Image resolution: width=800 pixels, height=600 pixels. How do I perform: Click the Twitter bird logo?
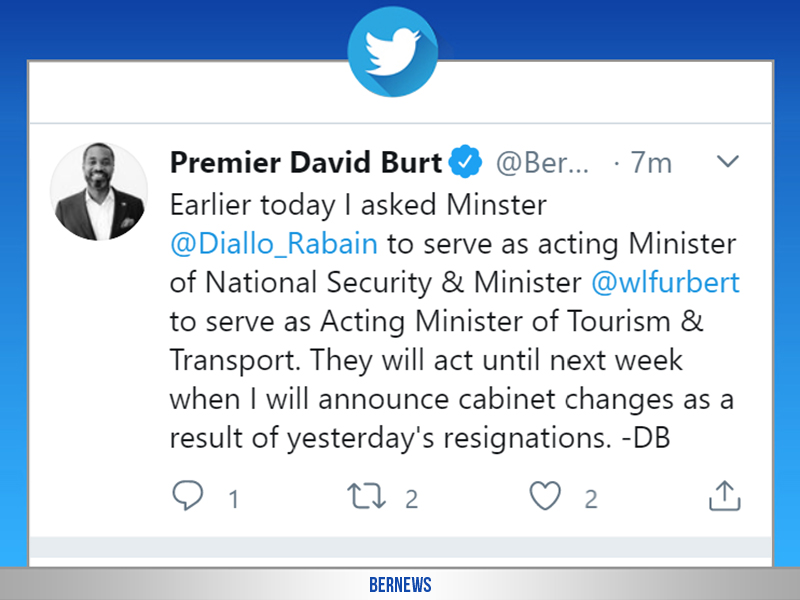pyautogui.click(x=399, y=49)
